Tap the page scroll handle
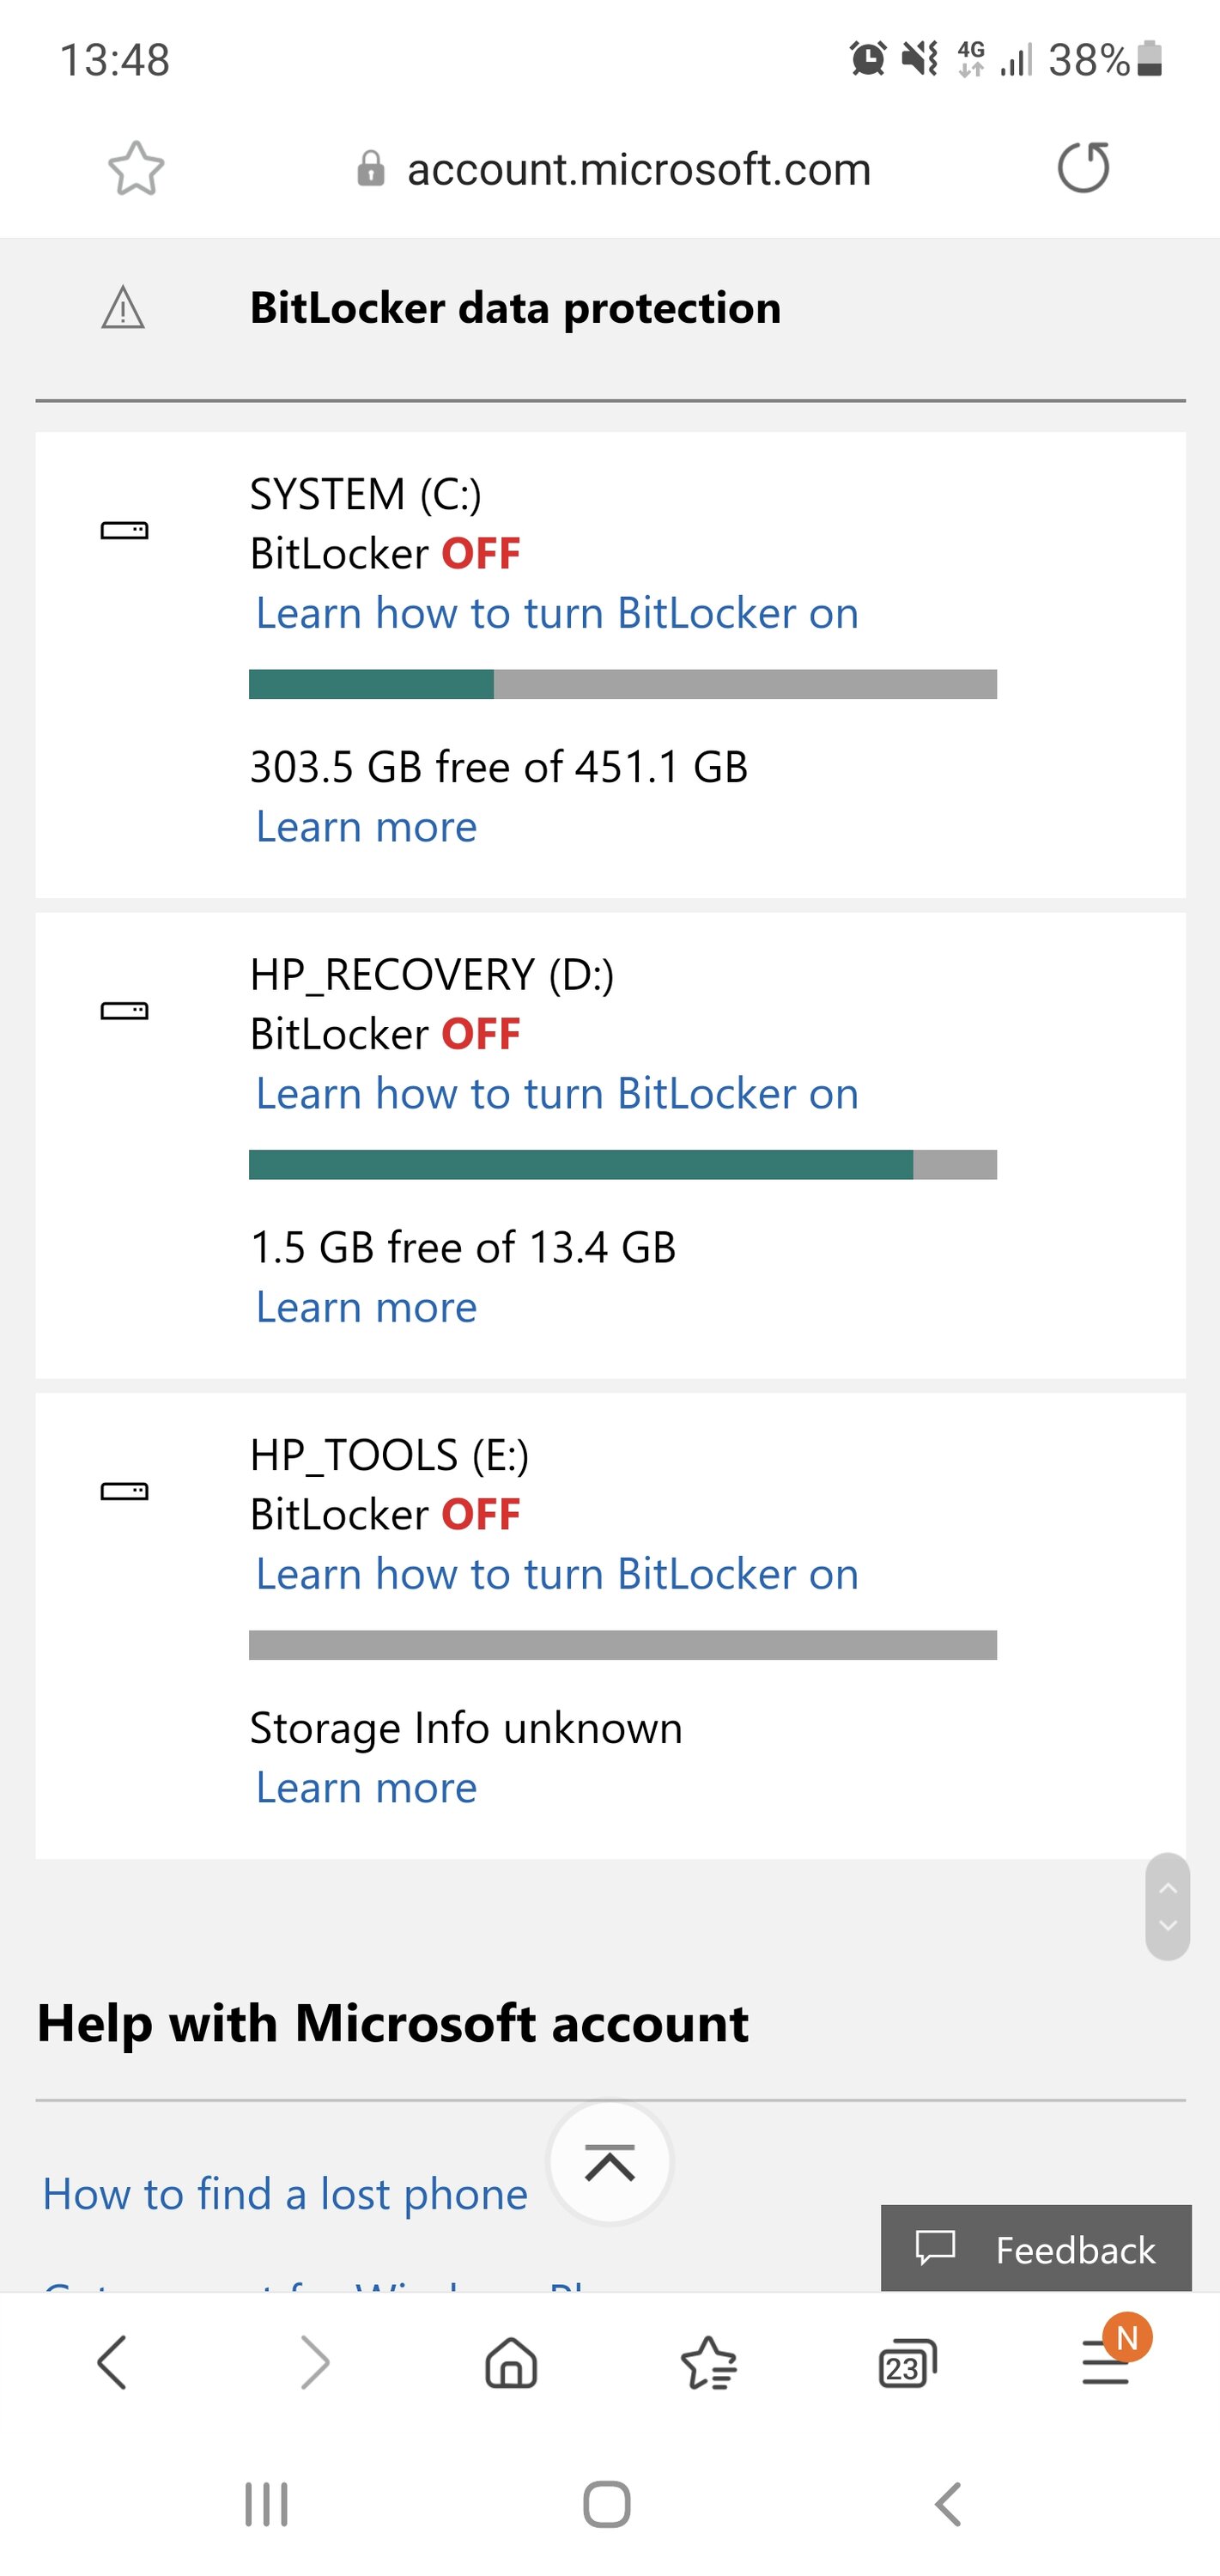This screenshot has width=1220, height=2576. pos(1167,1906)
